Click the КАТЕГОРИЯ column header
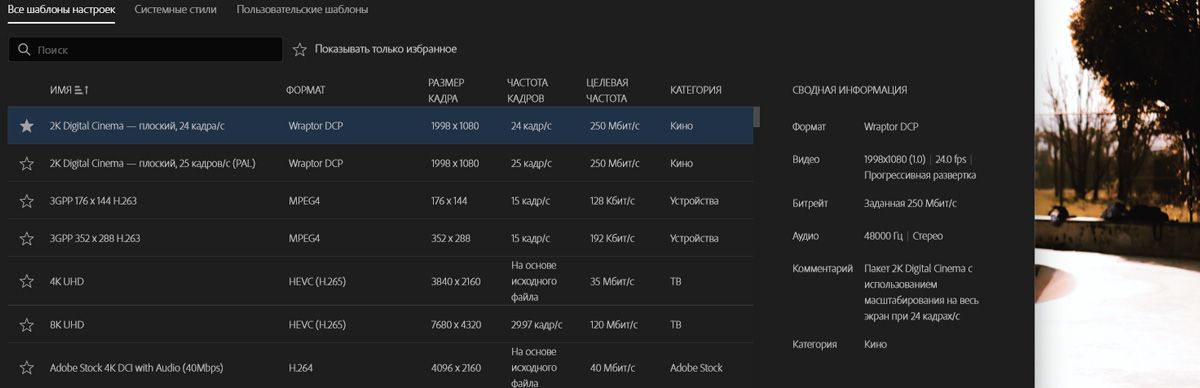 click(x=696, y=90)
